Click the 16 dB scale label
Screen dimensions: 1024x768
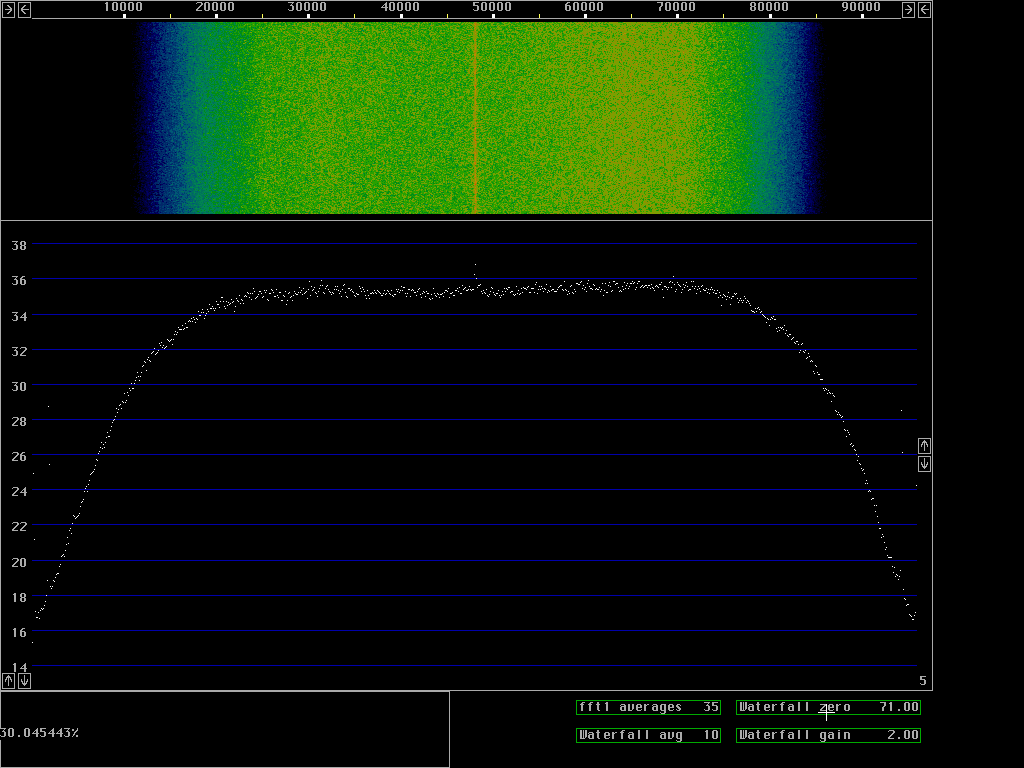(x=19, y=632)
